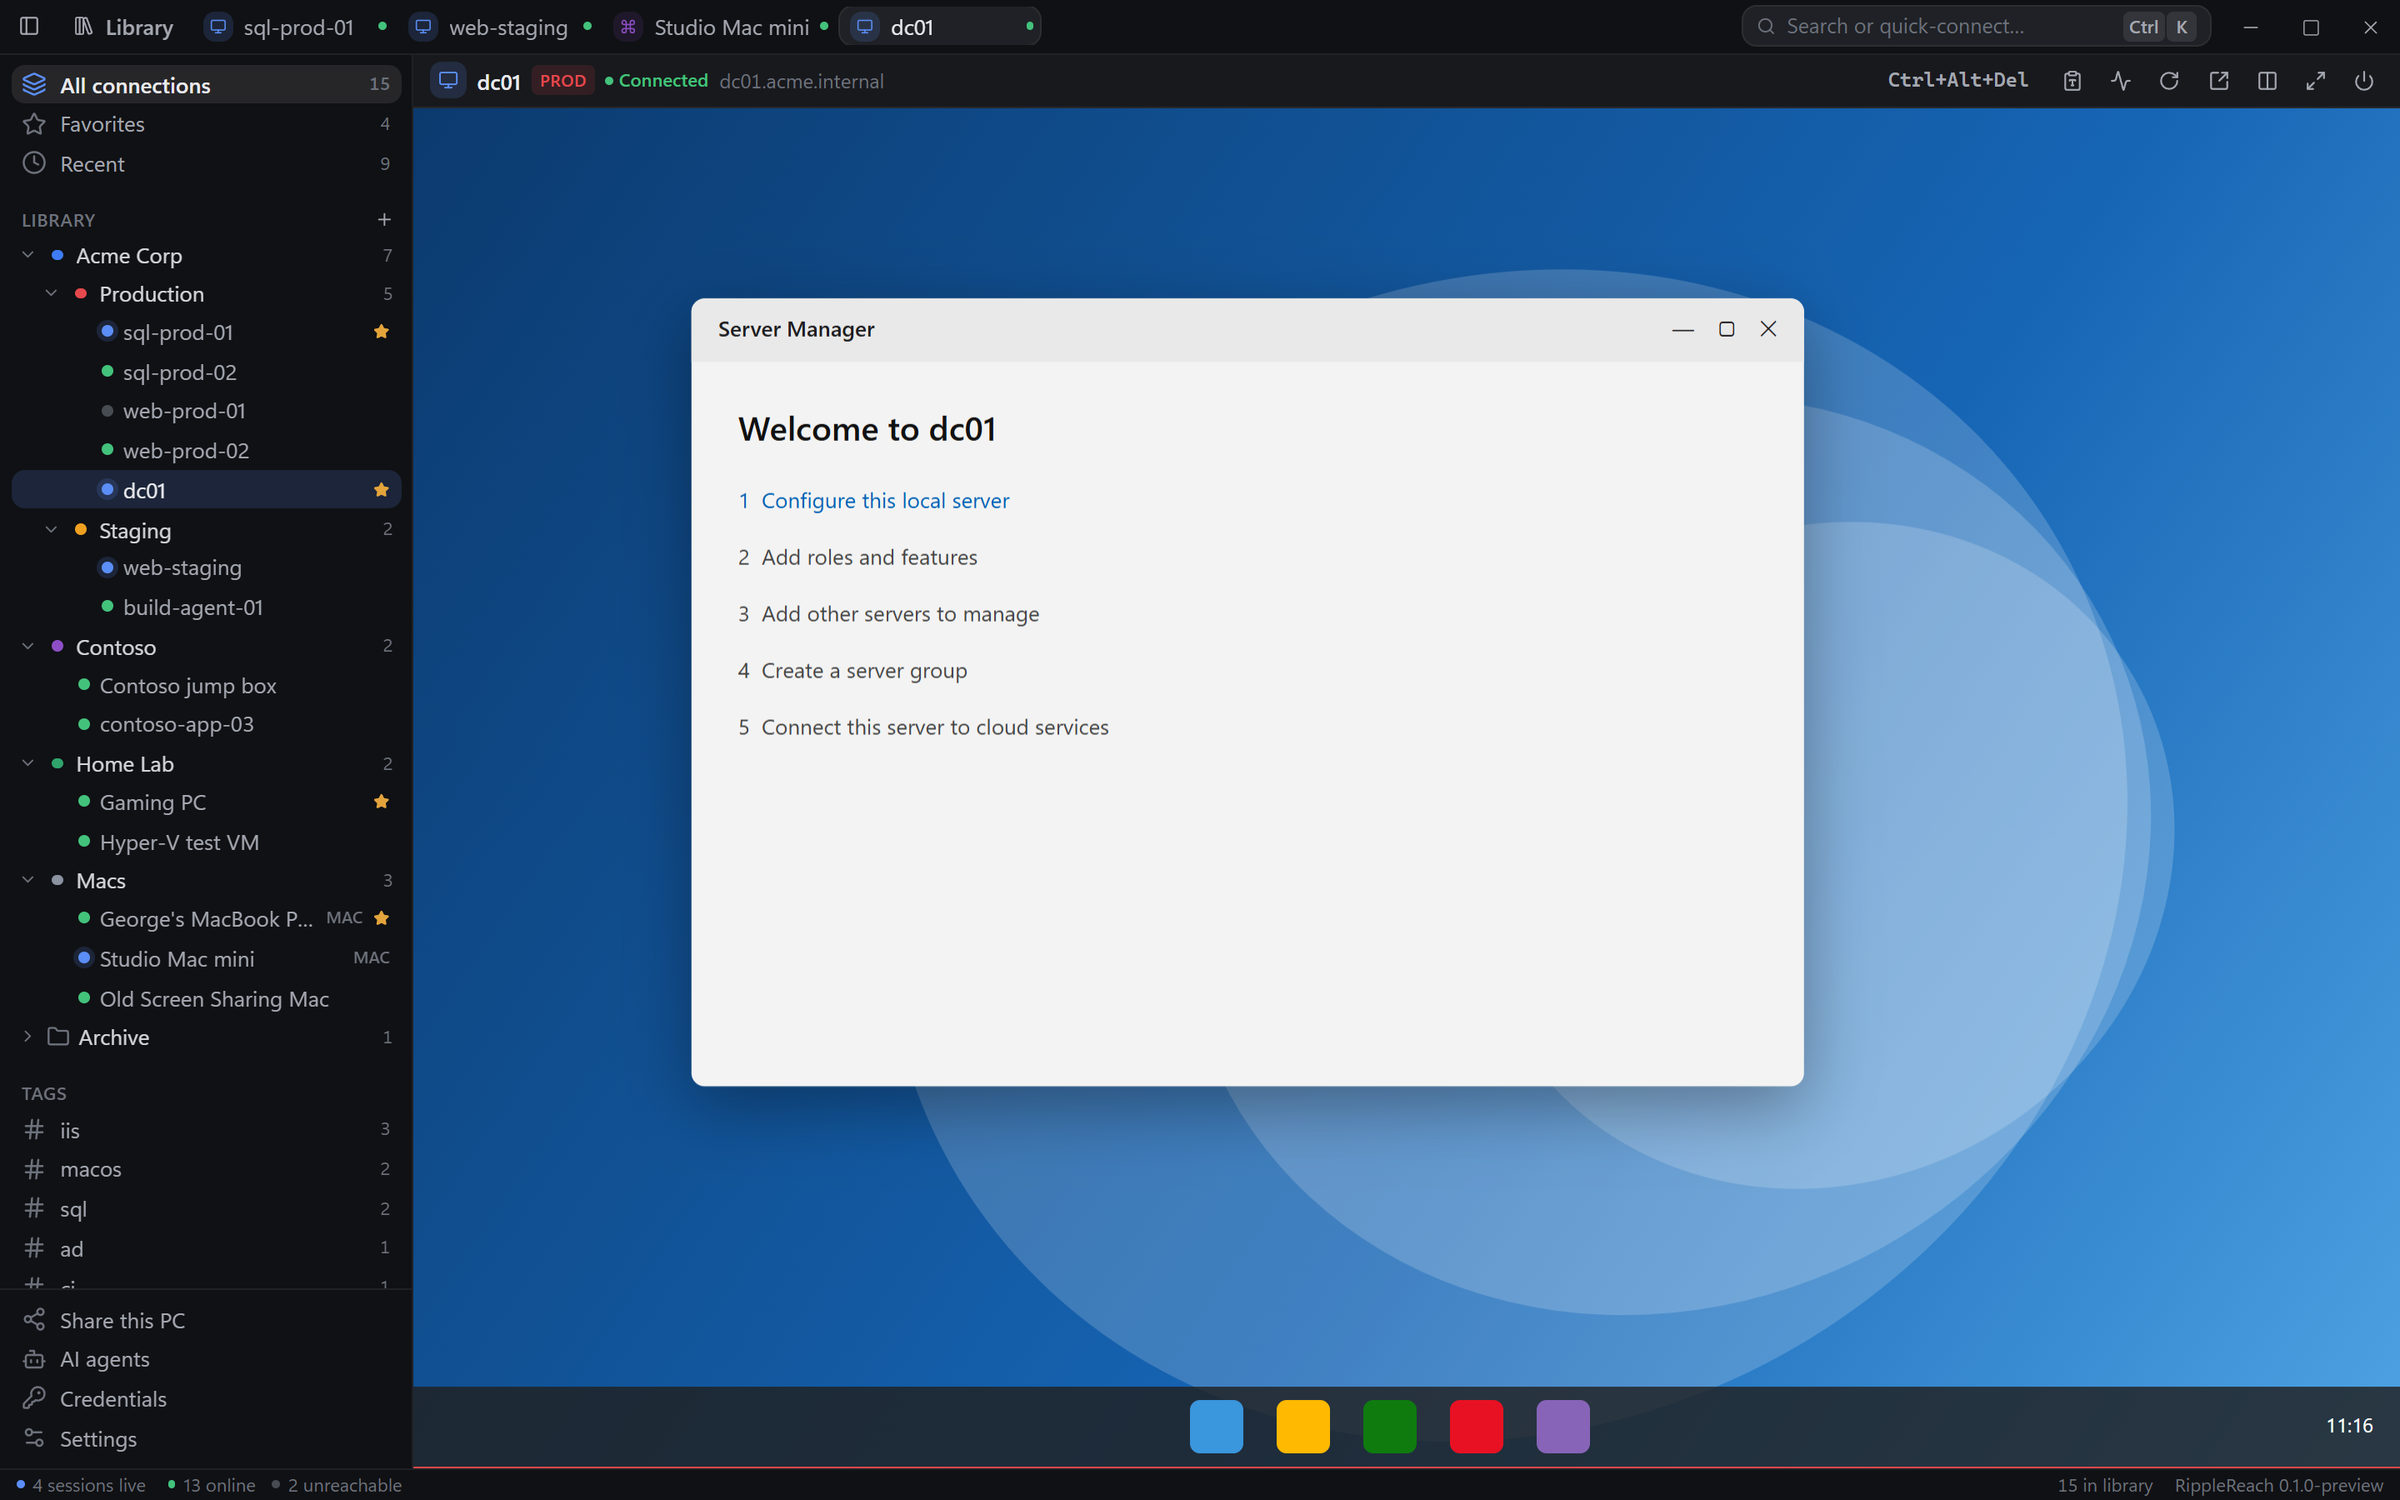Toggle favorite star on sql-prod-01
2400x1500 pixels.
click(x=381, y=332)
